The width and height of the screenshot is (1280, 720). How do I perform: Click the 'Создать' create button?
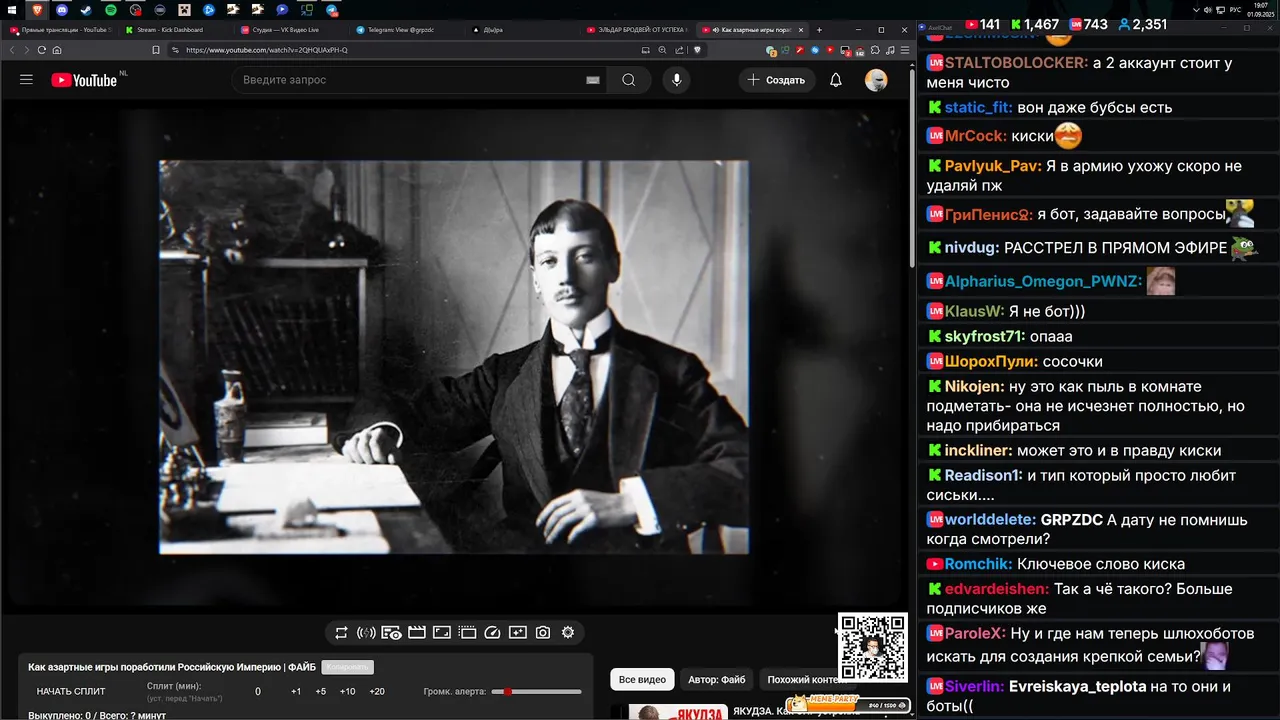point(776,80)
